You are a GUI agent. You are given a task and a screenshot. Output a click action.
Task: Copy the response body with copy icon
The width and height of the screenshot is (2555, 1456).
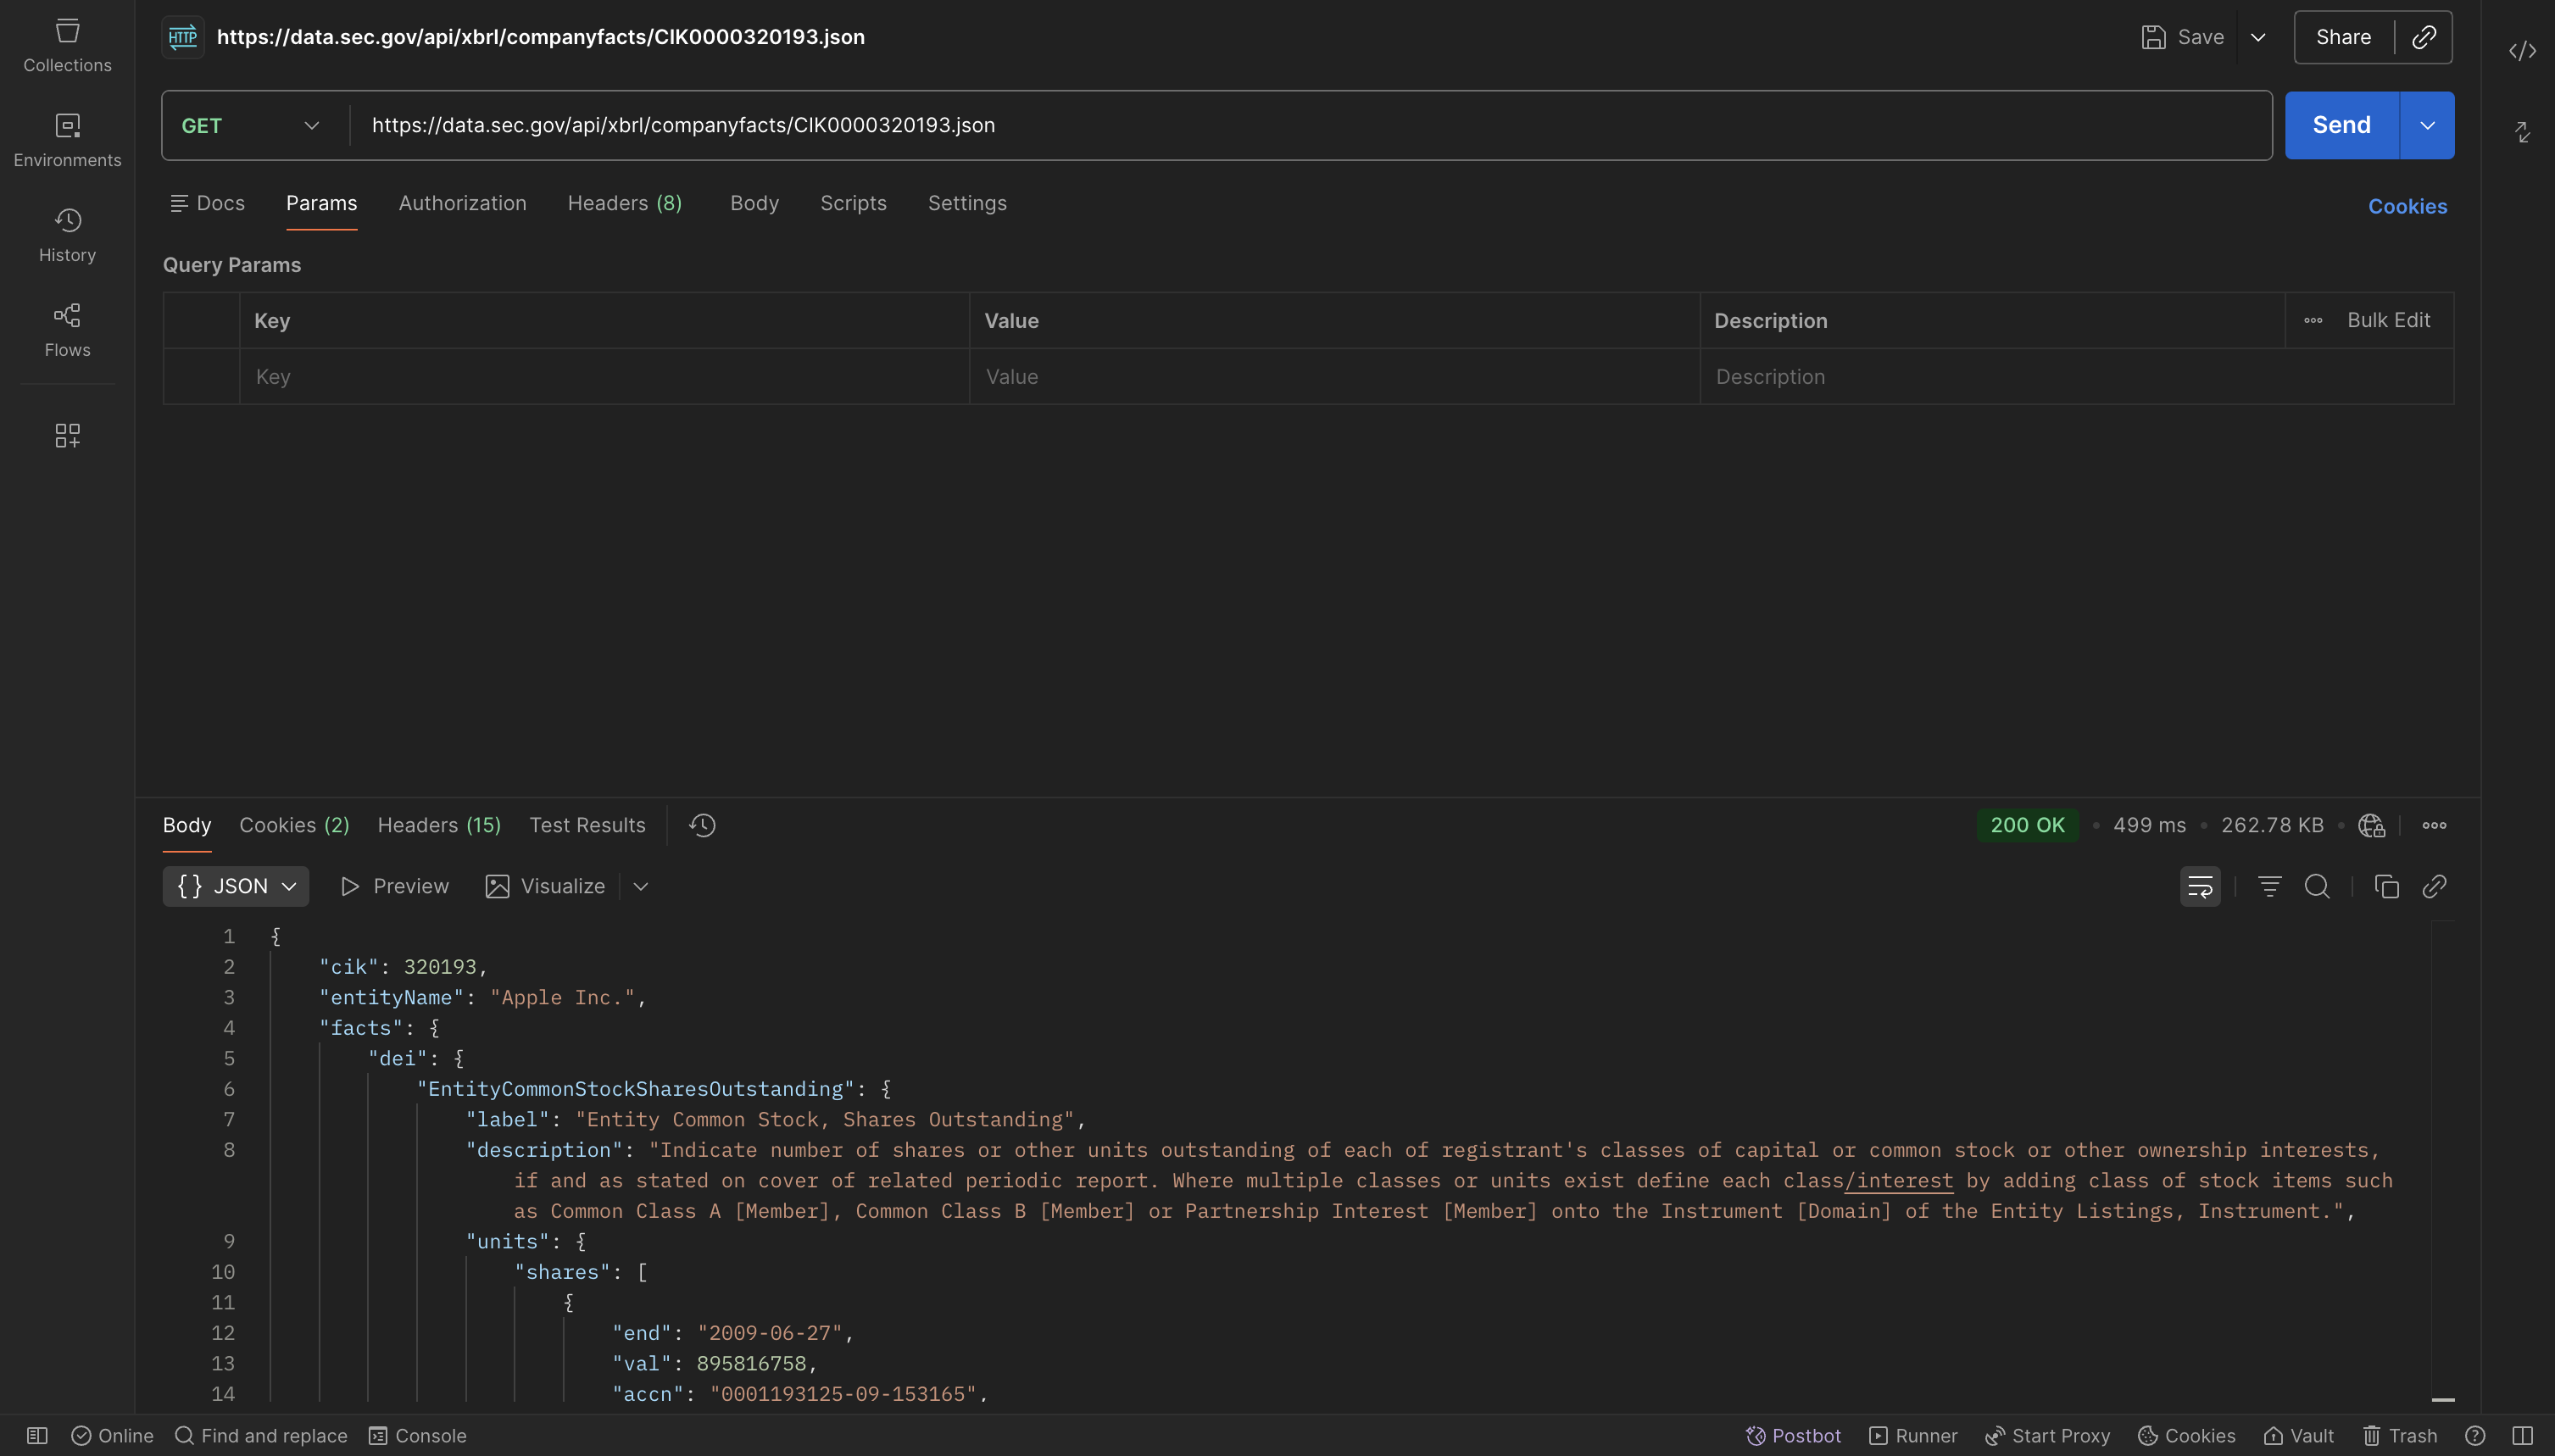(x=2386, y=886)
